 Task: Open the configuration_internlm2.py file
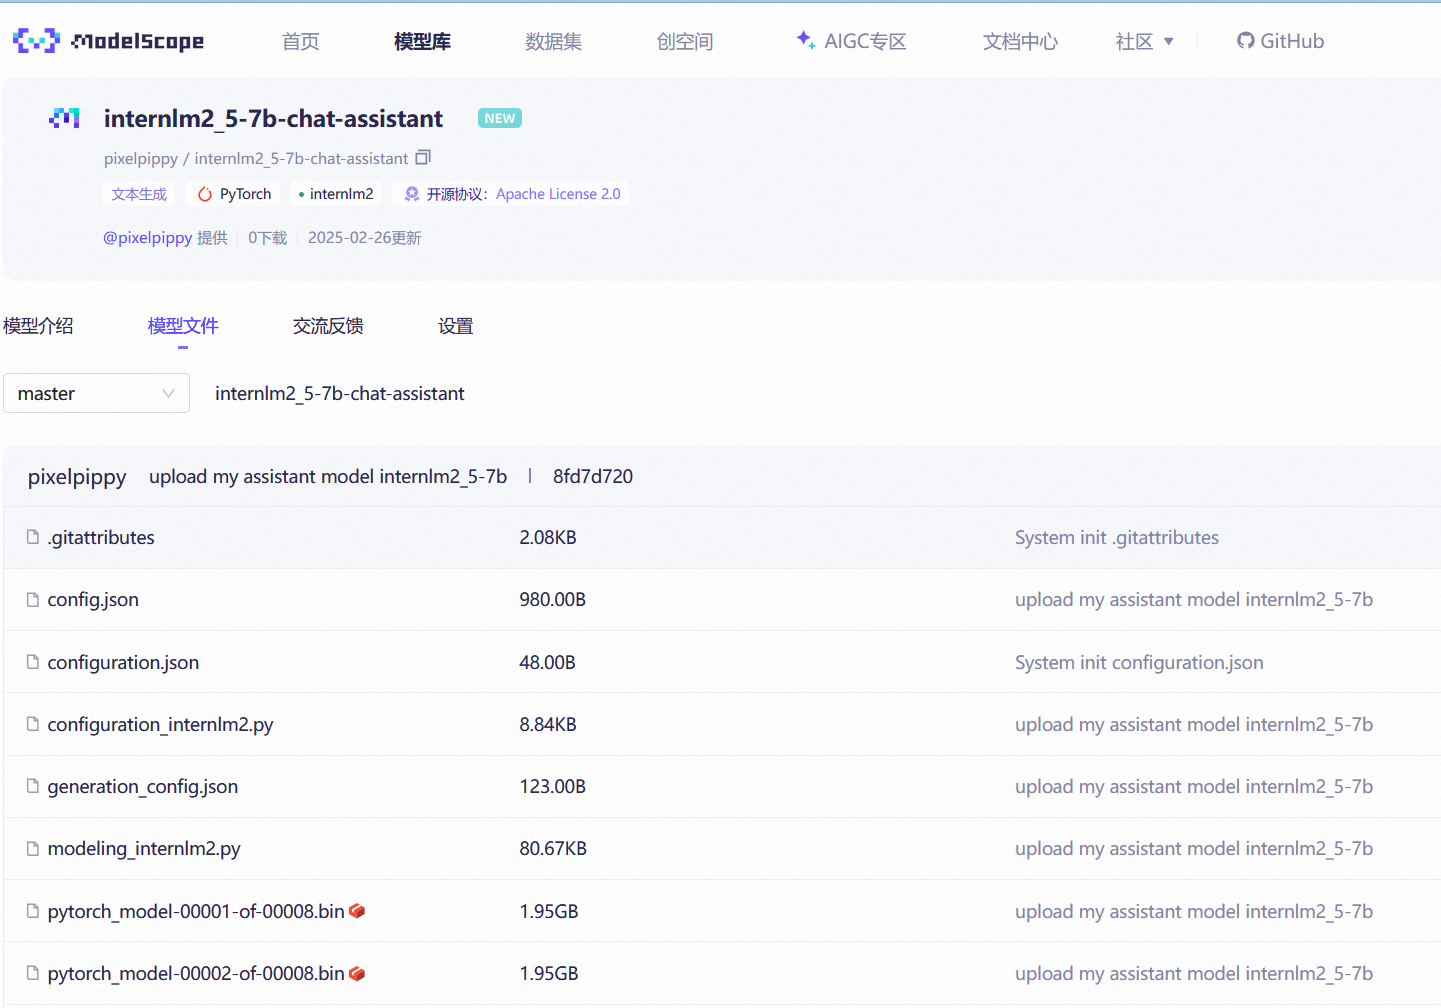(x=160, y=724)
